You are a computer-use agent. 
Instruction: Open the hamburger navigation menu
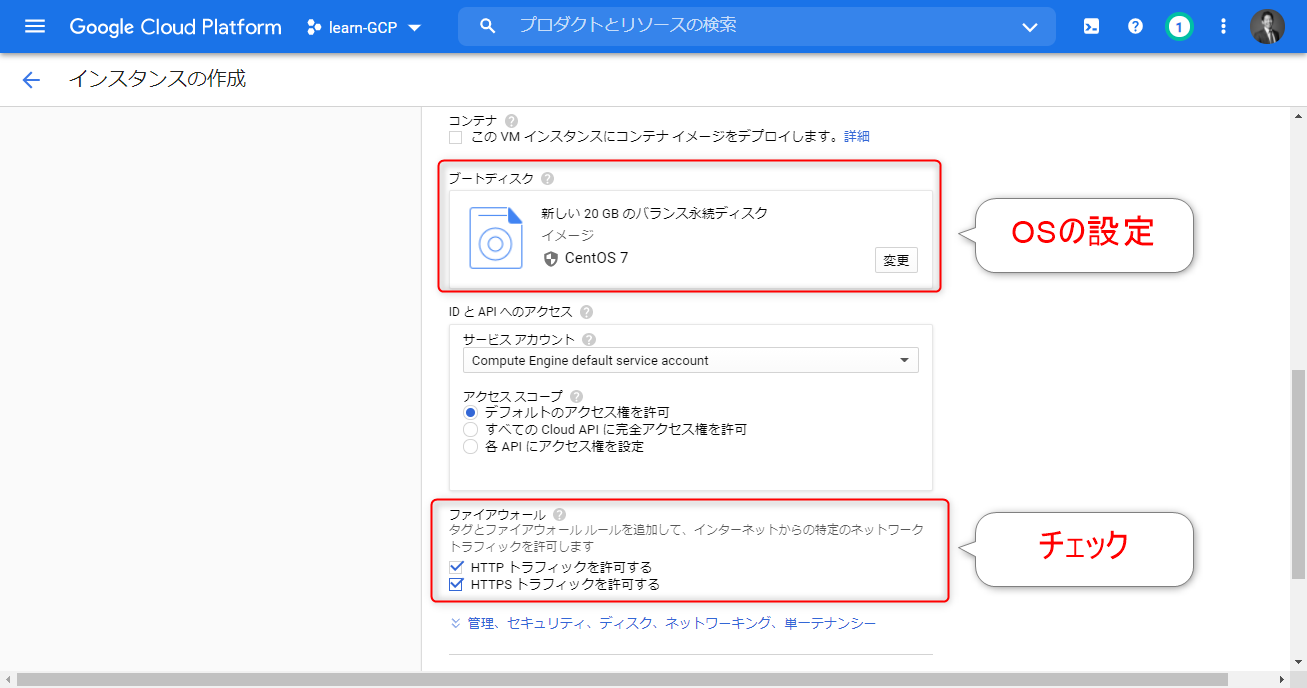click(x=35, y=27)
